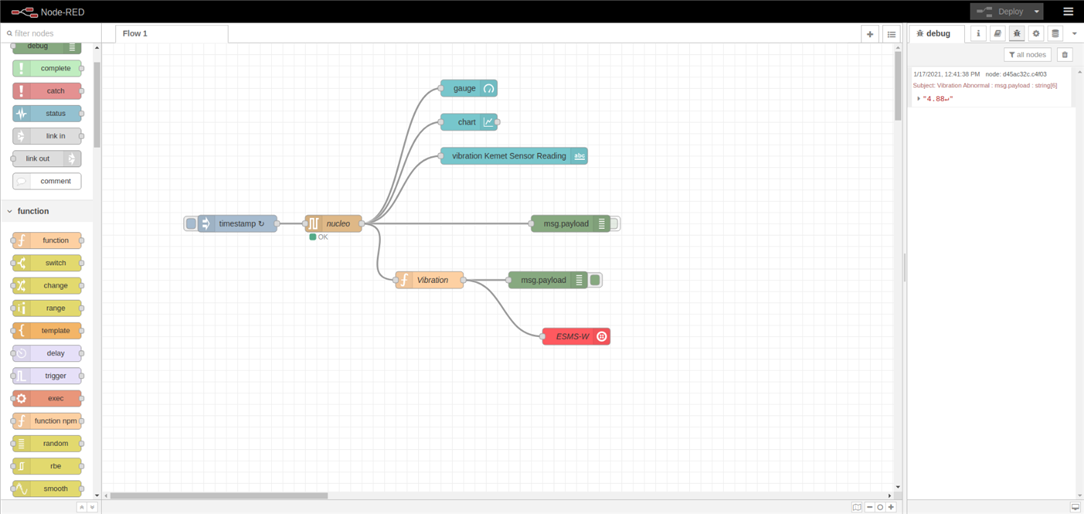1084x514 pixels.
Task: Reset canvas zoom with circle button
Action: click(880, 507)
